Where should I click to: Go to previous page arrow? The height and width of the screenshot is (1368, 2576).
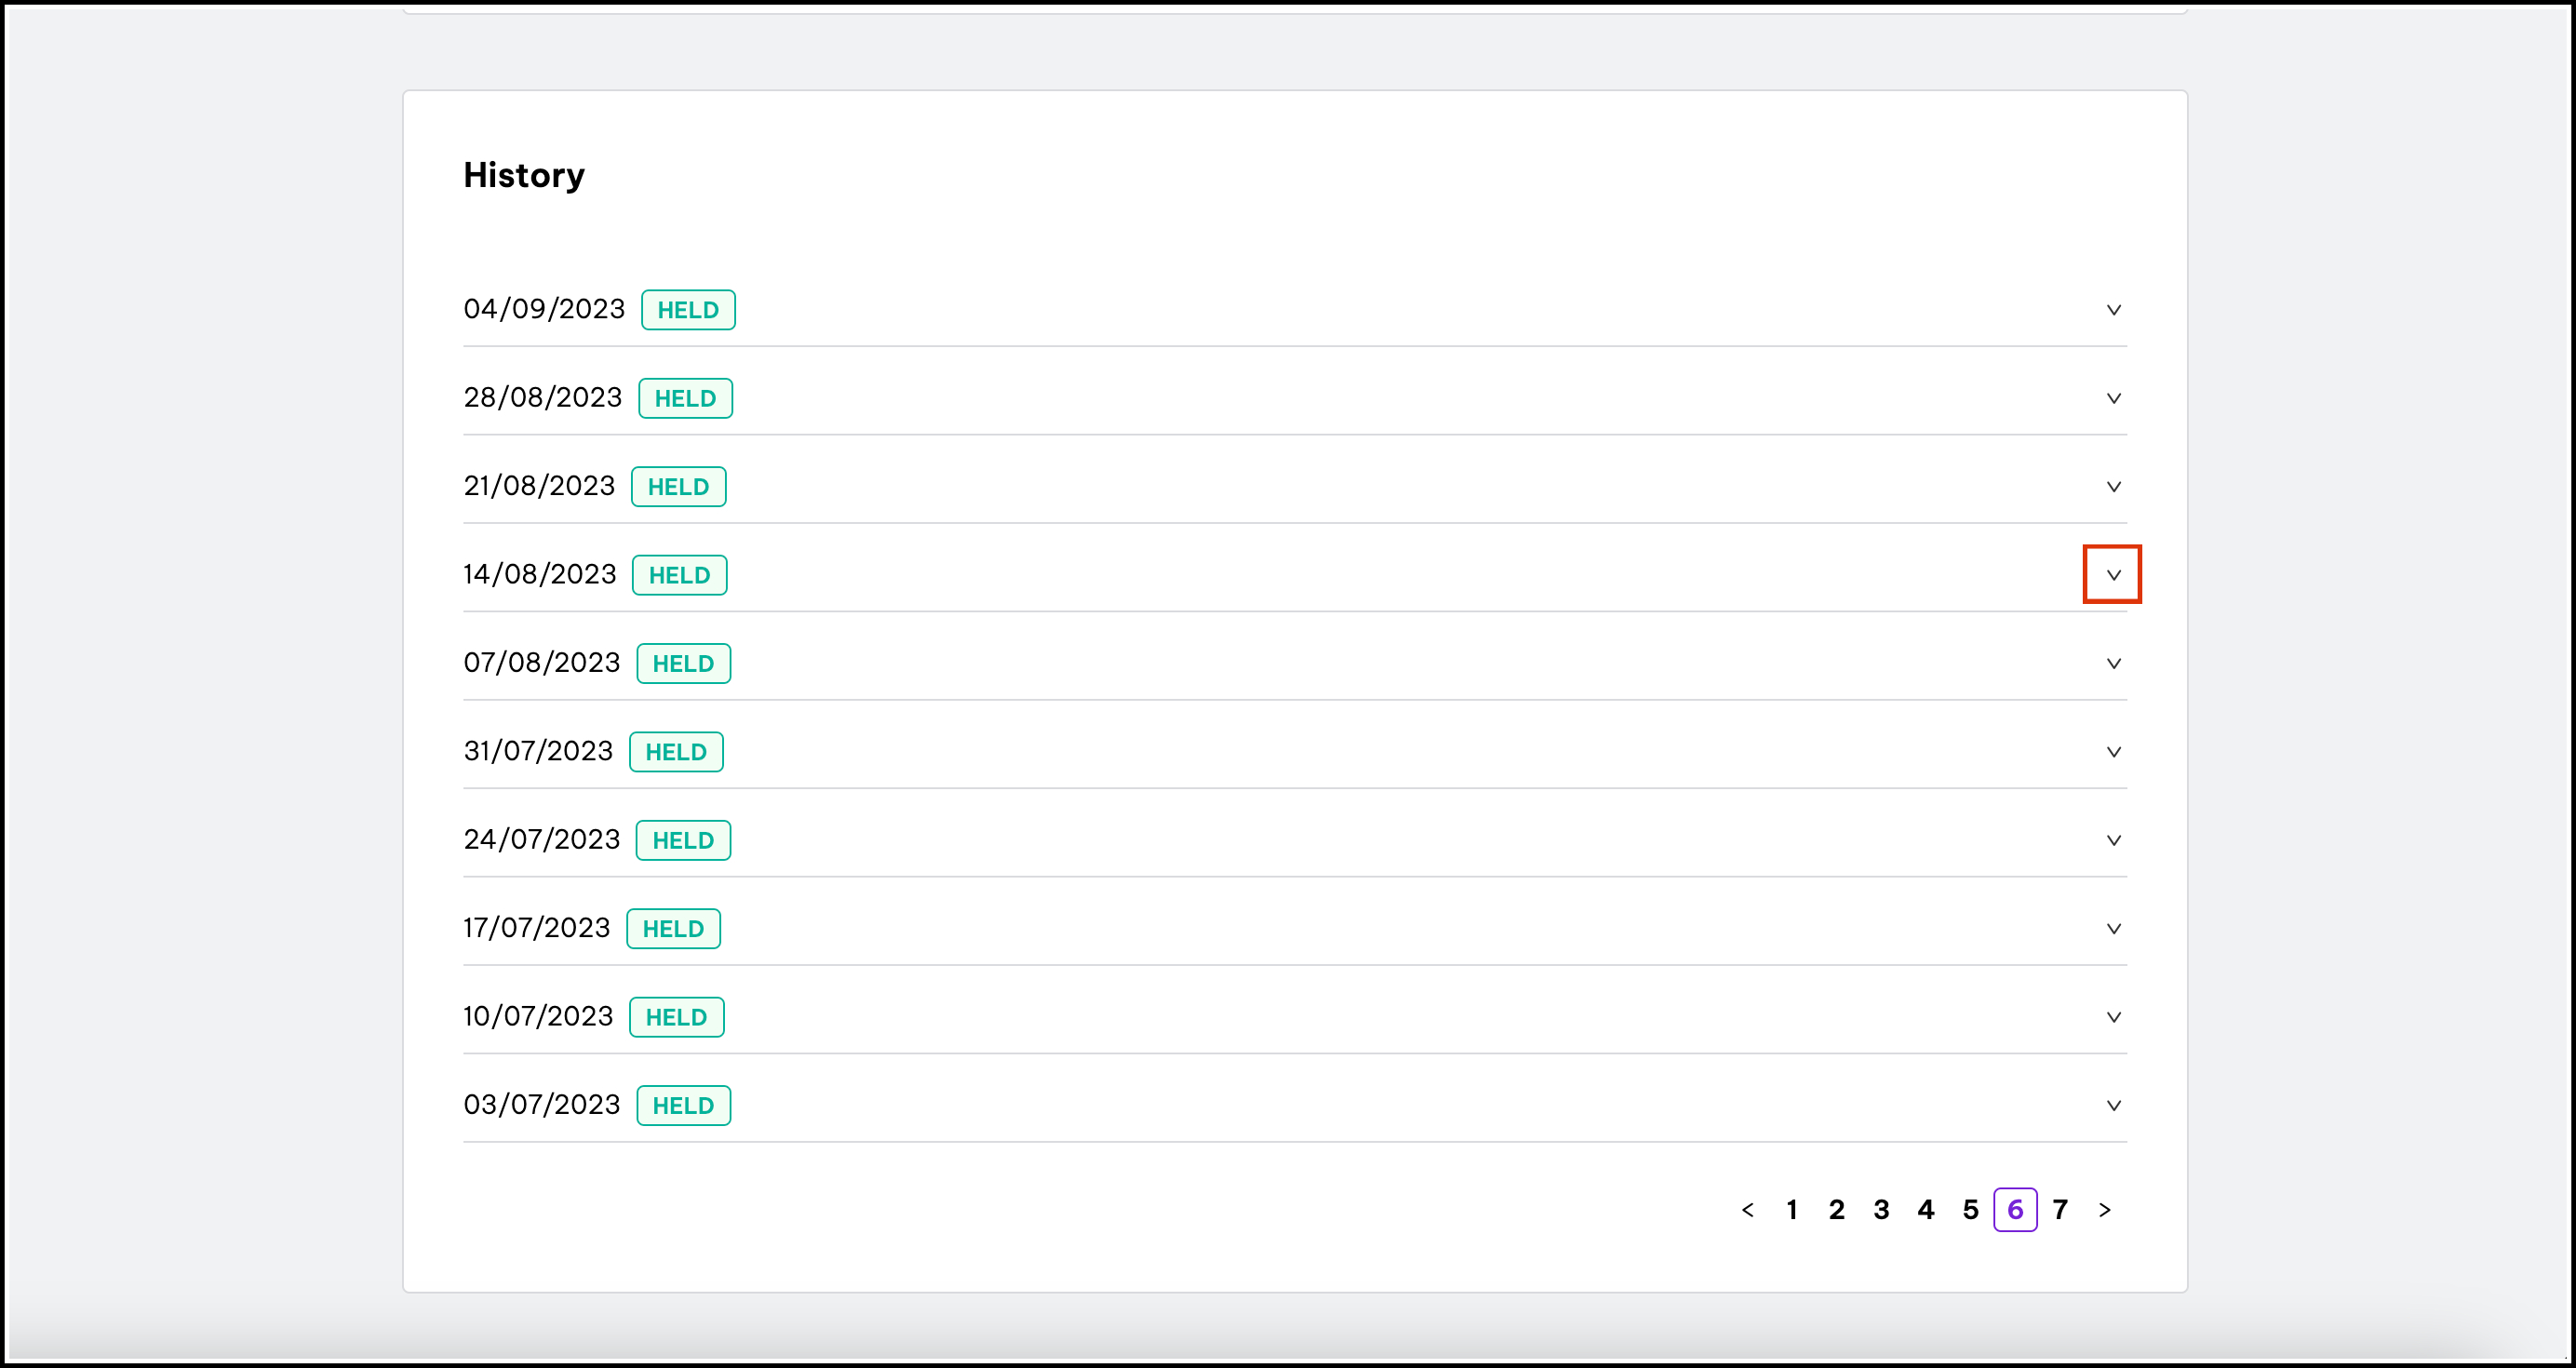(x=1747, y=1210)
